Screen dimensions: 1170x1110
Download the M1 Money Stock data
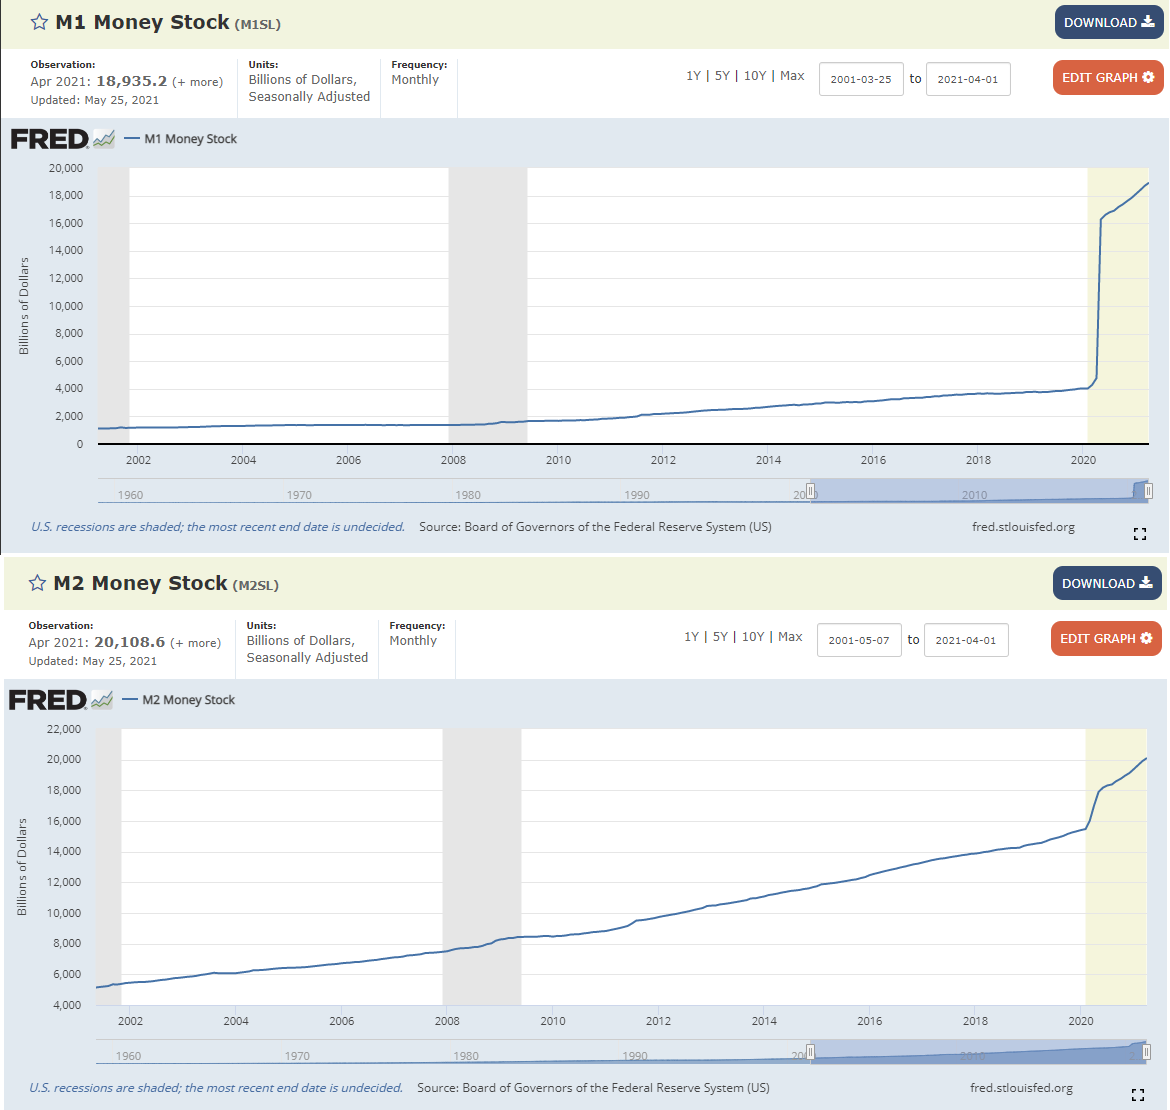(x=1109, y=22)
